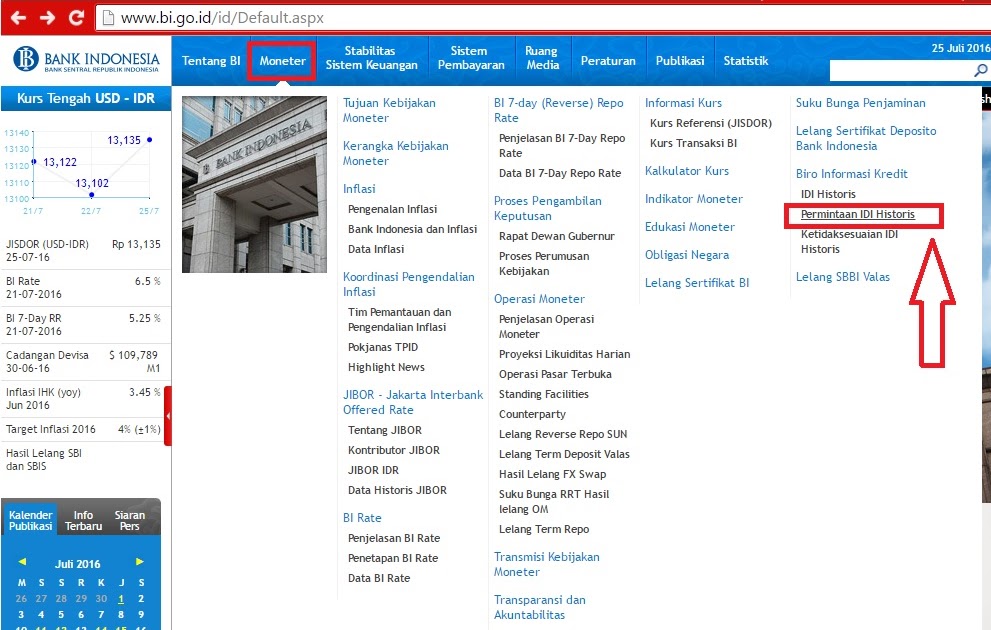Open Koordinasi Pengendalian Inflasi link
This screenshot has height=630, width=991.
pos(408,284)
